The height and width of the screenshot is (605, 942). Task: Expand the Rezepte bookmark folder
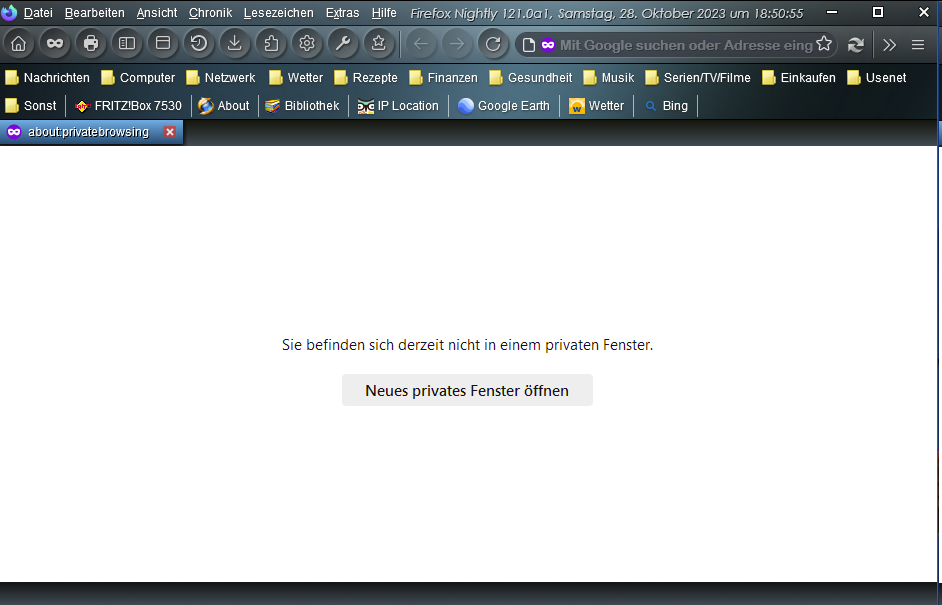click(x=366, y=78)
